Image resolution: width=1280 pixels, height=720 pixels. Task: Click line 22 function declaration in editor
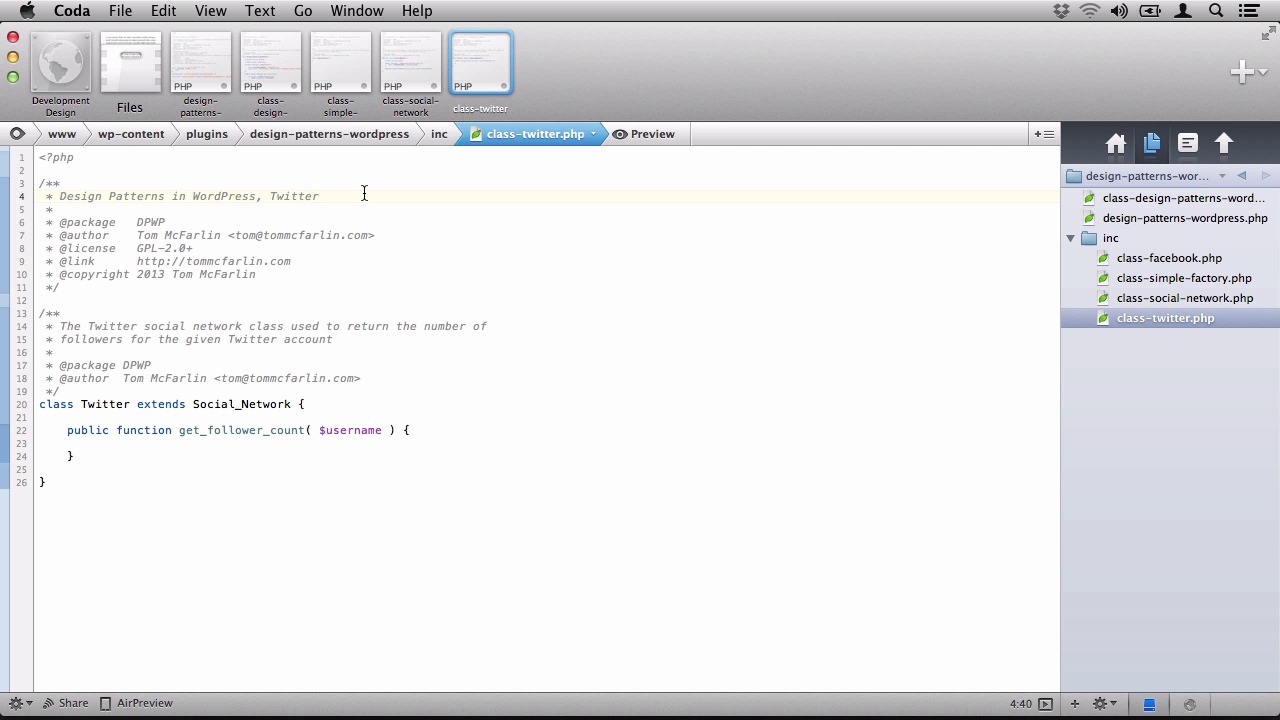pos(238,430)
